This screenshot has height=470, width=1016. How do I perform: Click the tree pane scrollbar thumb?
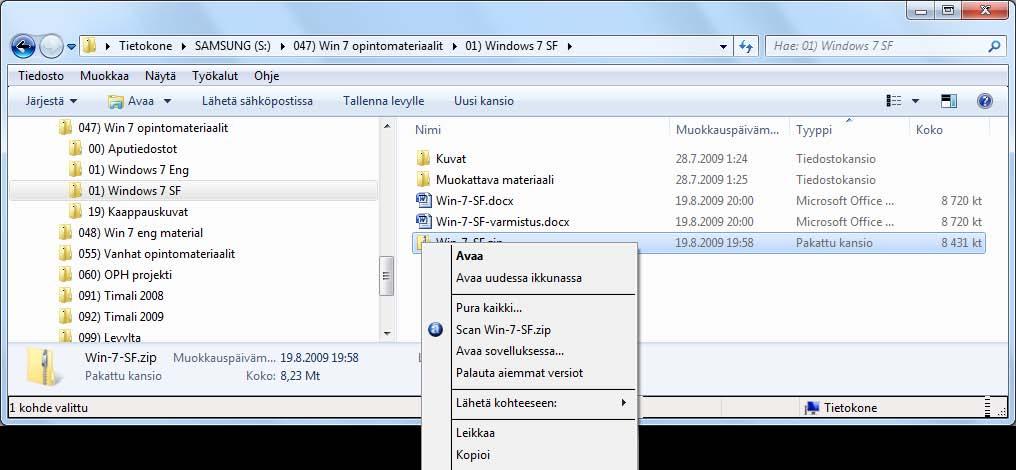click(x=387, y=276)
